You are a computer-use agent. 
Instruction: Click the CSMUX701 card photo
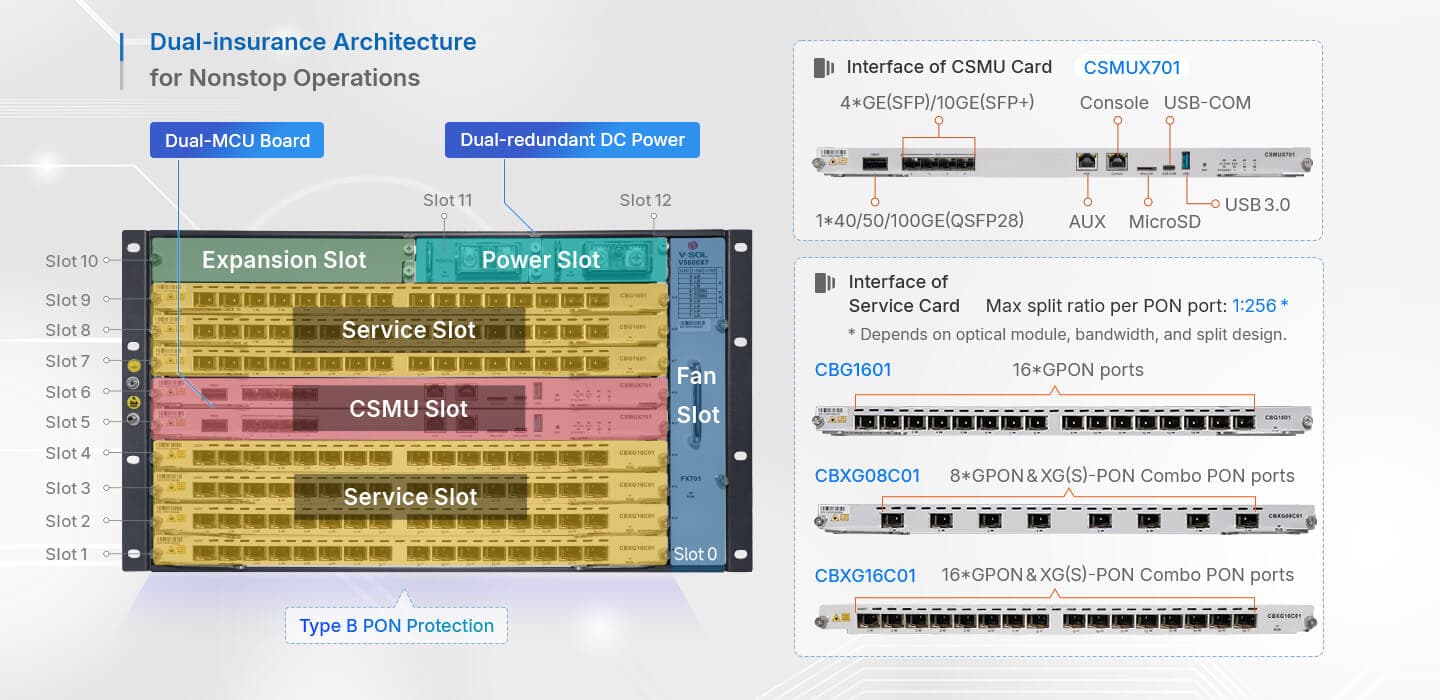(1061, 162)
